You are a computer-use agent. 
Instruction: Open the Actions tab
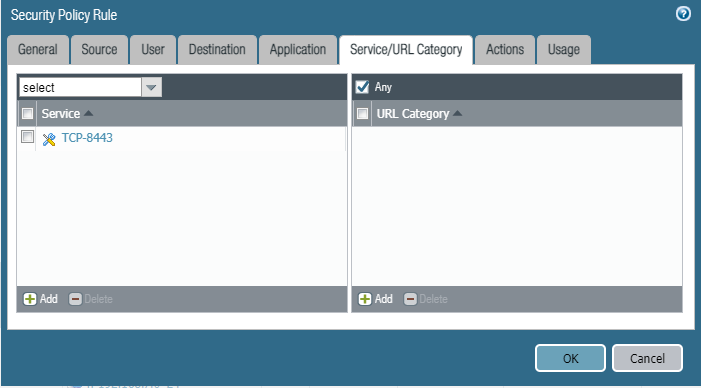click(x=505, y=50)
